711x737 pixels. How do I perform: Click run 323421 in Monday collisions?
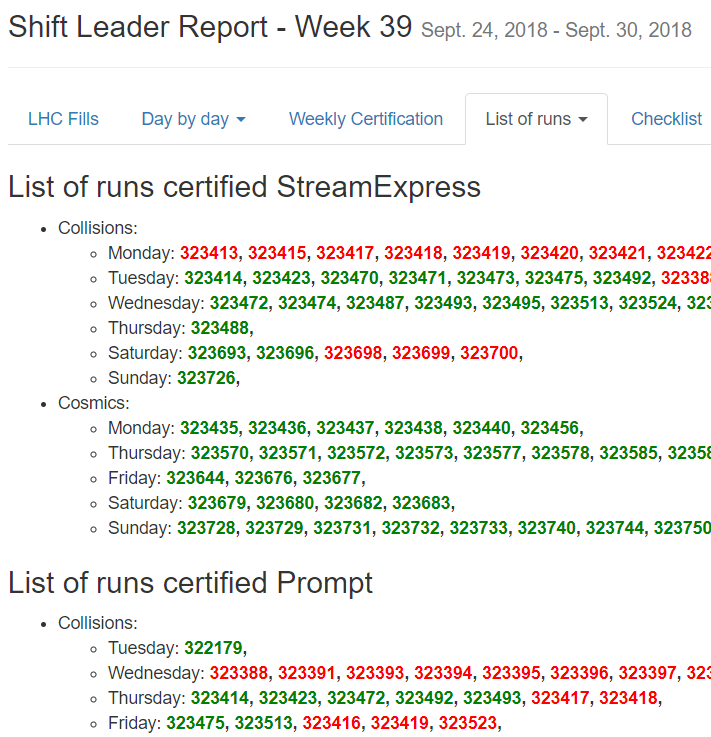click(x=617, y=253)
